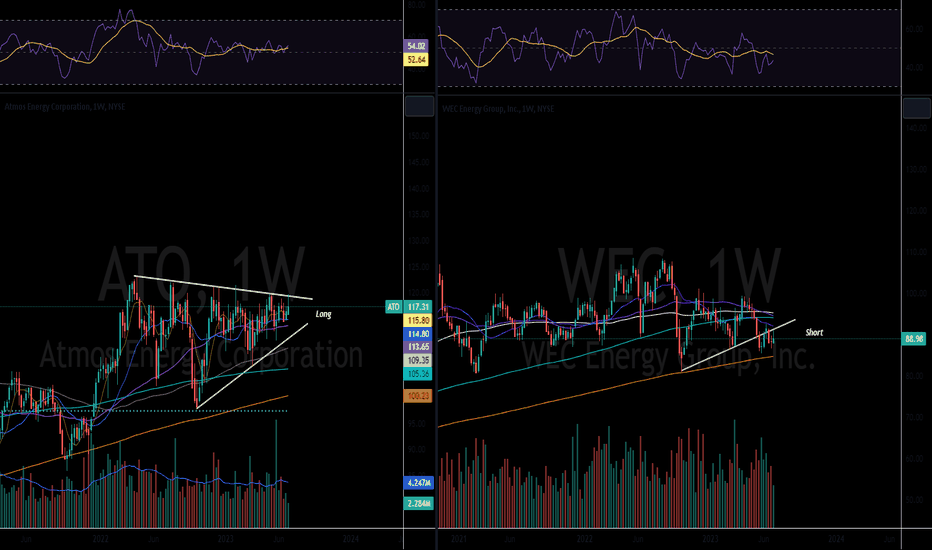Click the Long annotation on ATO chart
Image resolution: width=932 pixels, height=550 pixels.
click(x=323, y=314)
